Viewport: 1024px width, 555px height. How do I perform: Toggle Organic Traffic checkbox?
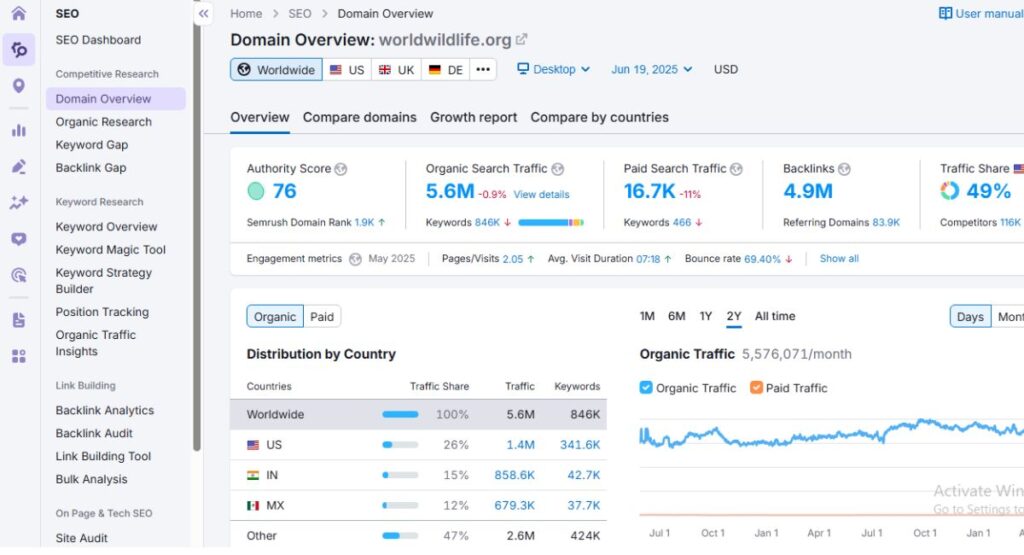[646, 388]
